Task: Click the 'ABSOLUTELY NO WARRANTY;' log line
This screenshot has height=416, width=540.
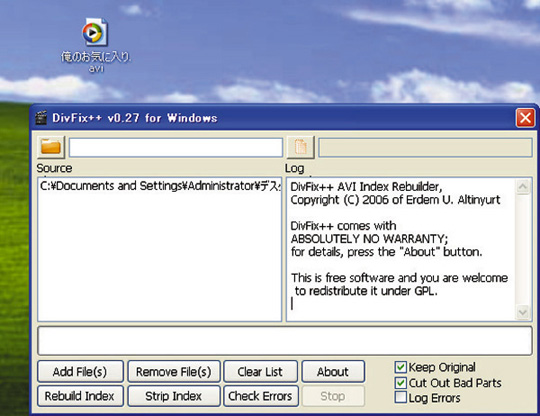Action: click(x=369, y=239)
